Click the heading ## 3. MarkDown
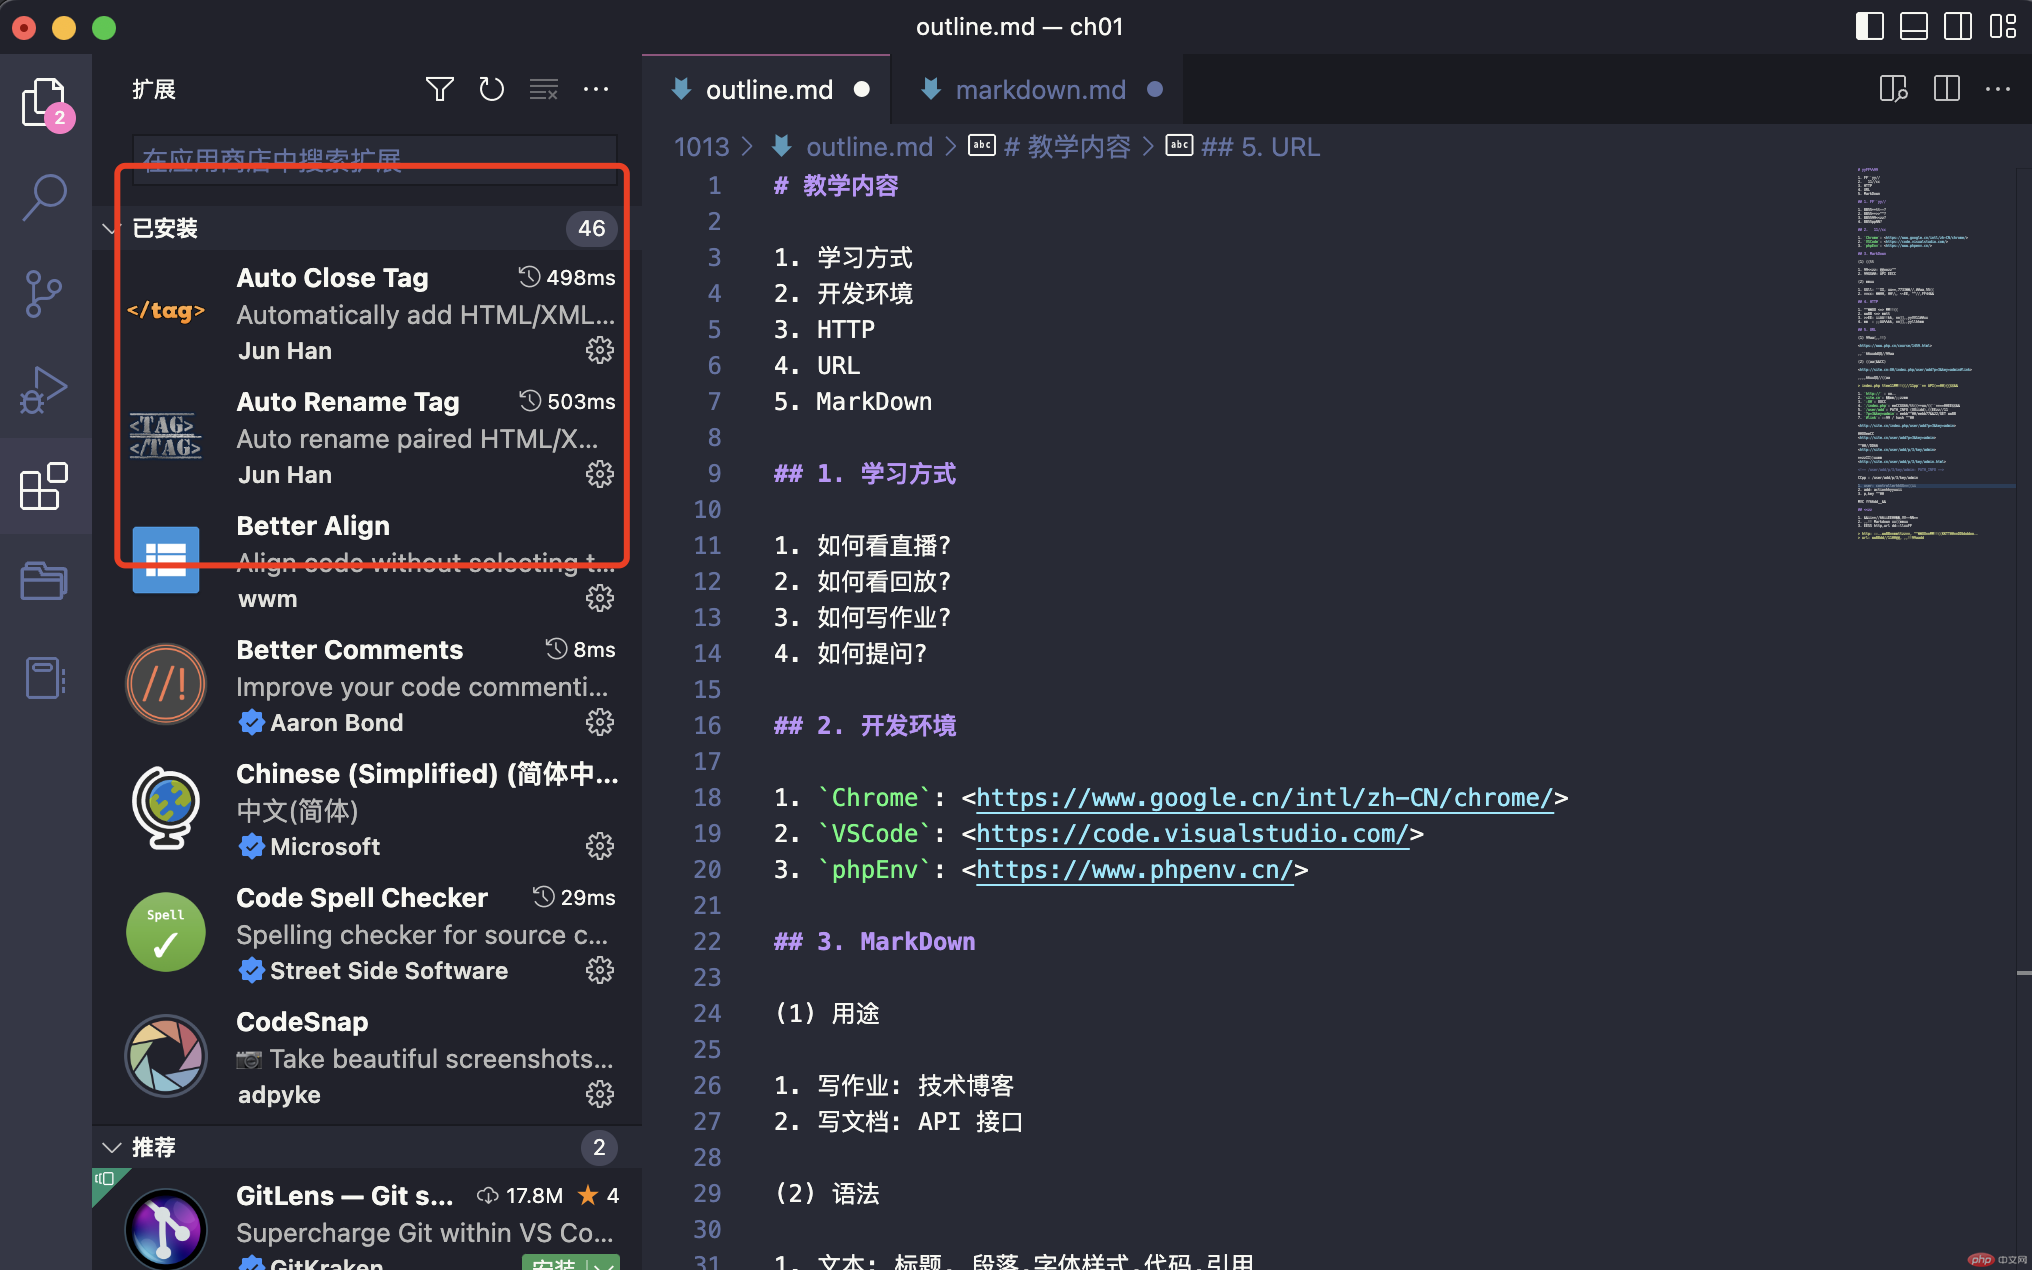The width and height of the screenshot is (2032, 1270). [874, 941]
